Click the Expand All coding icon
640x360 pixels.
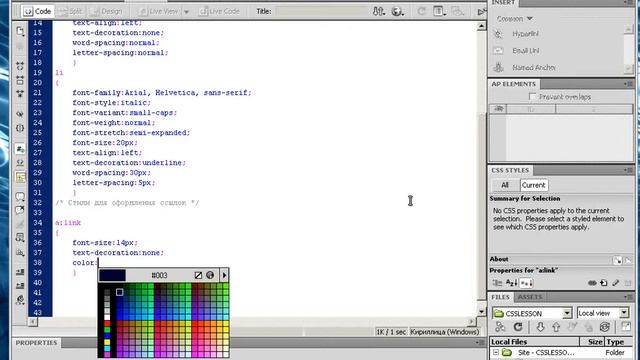(x=20, y=93)
